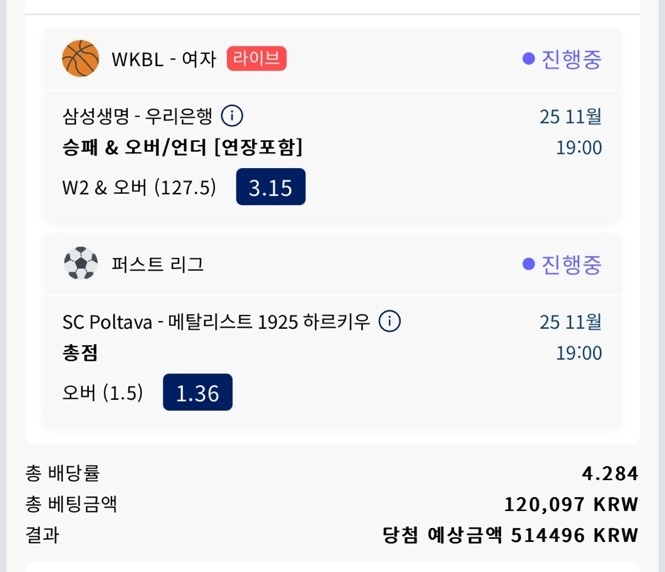Click the soccer ball icon beside 퍼스트 리그
Screen dimensions: 665x572
pyautogui.click(x=80, y=264)
